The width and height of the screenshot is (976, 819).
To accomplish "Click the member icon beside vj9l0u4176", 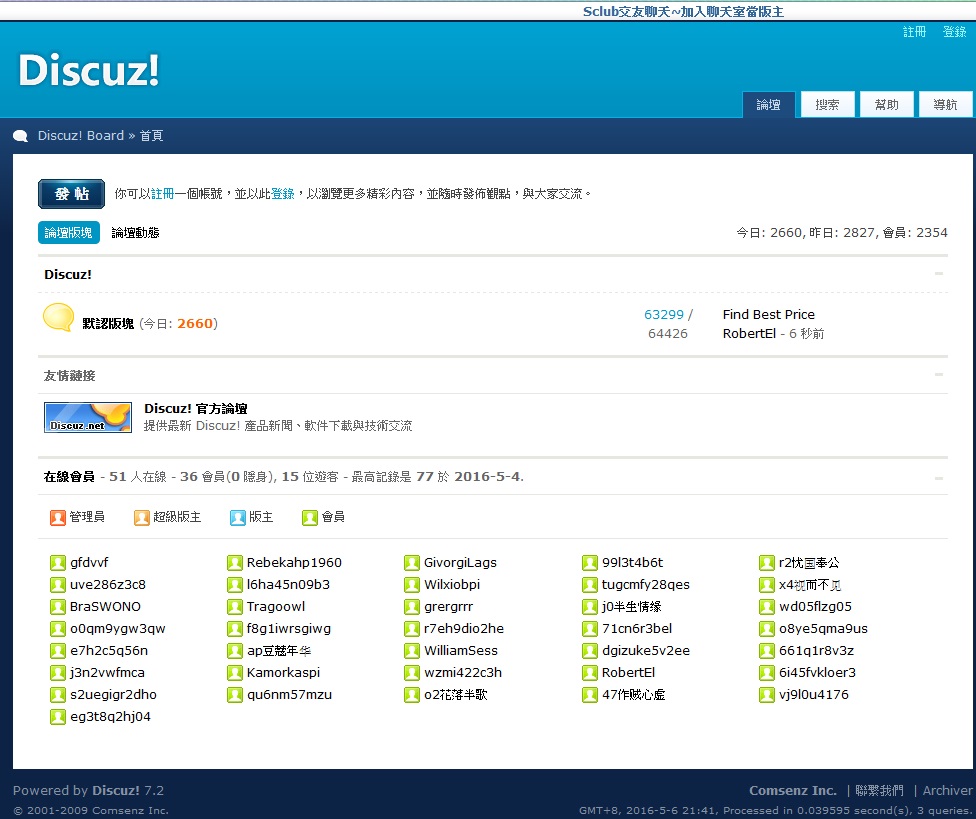I will (x=767, y=695).
